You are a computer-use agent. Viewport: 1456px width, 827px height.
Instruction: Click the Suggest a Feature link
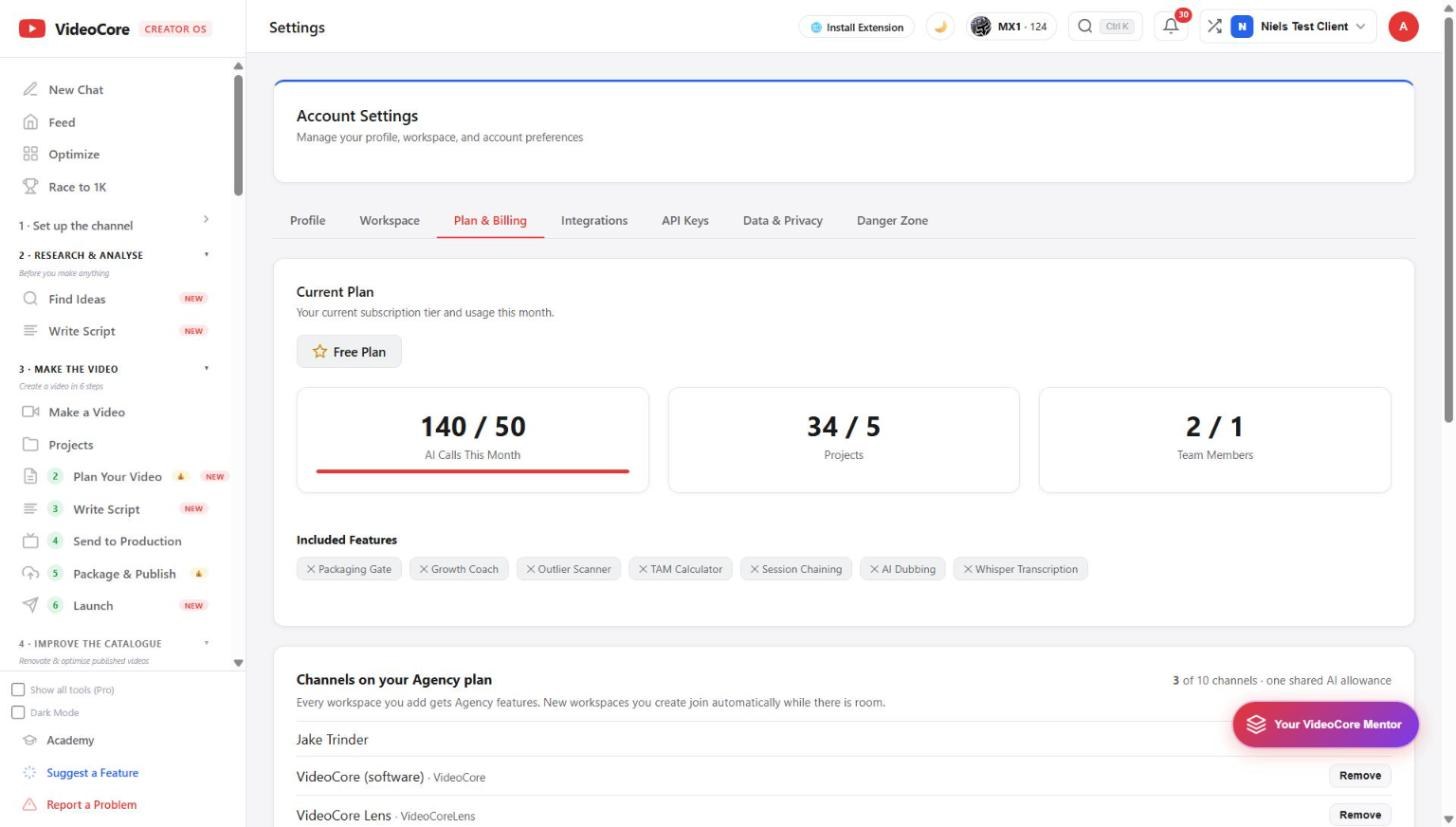92,773
